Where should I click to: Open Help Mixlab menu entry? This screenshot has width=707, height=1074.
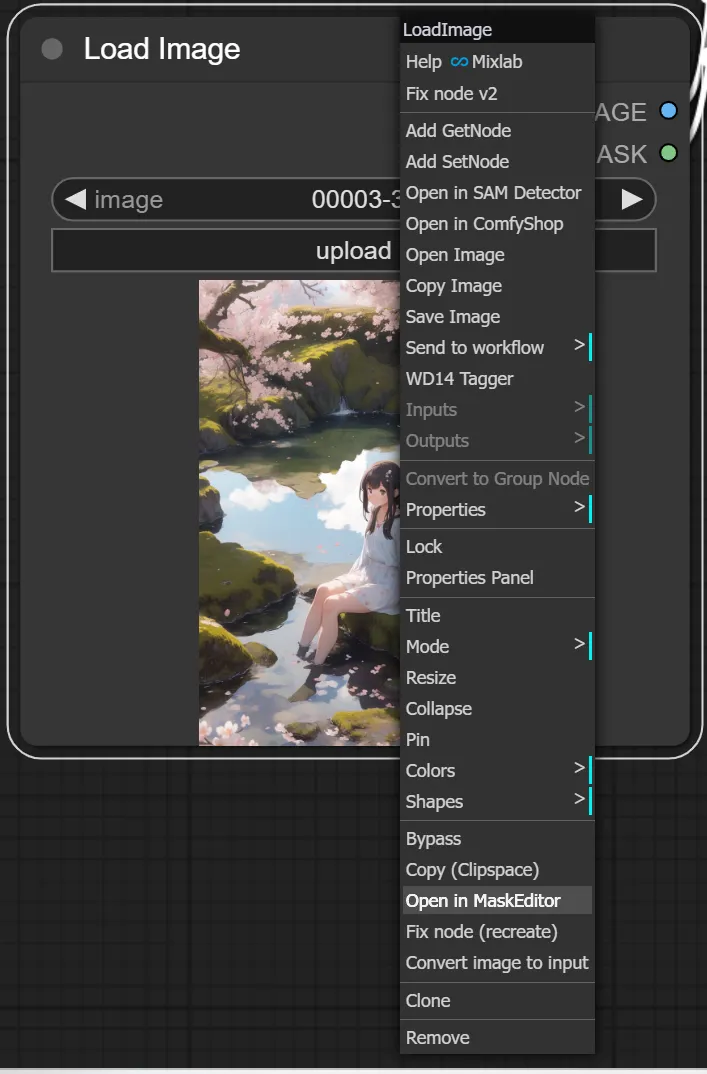click(x=497, y=62)
